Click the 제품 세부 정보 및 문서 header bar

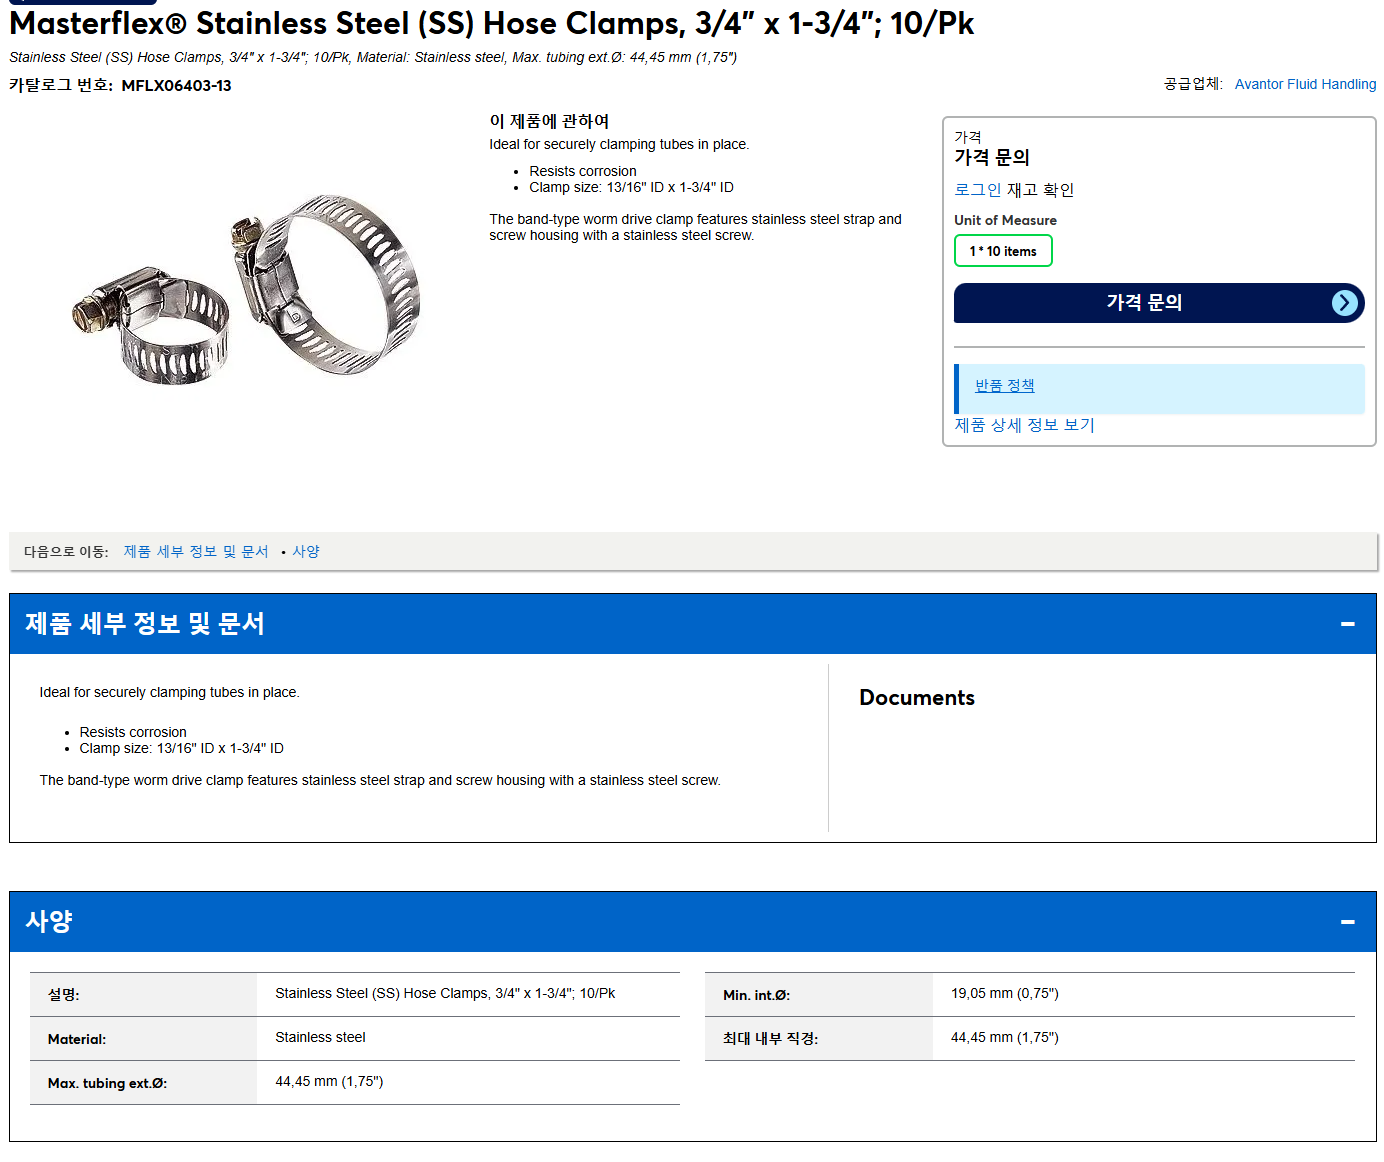pos(692,624)
